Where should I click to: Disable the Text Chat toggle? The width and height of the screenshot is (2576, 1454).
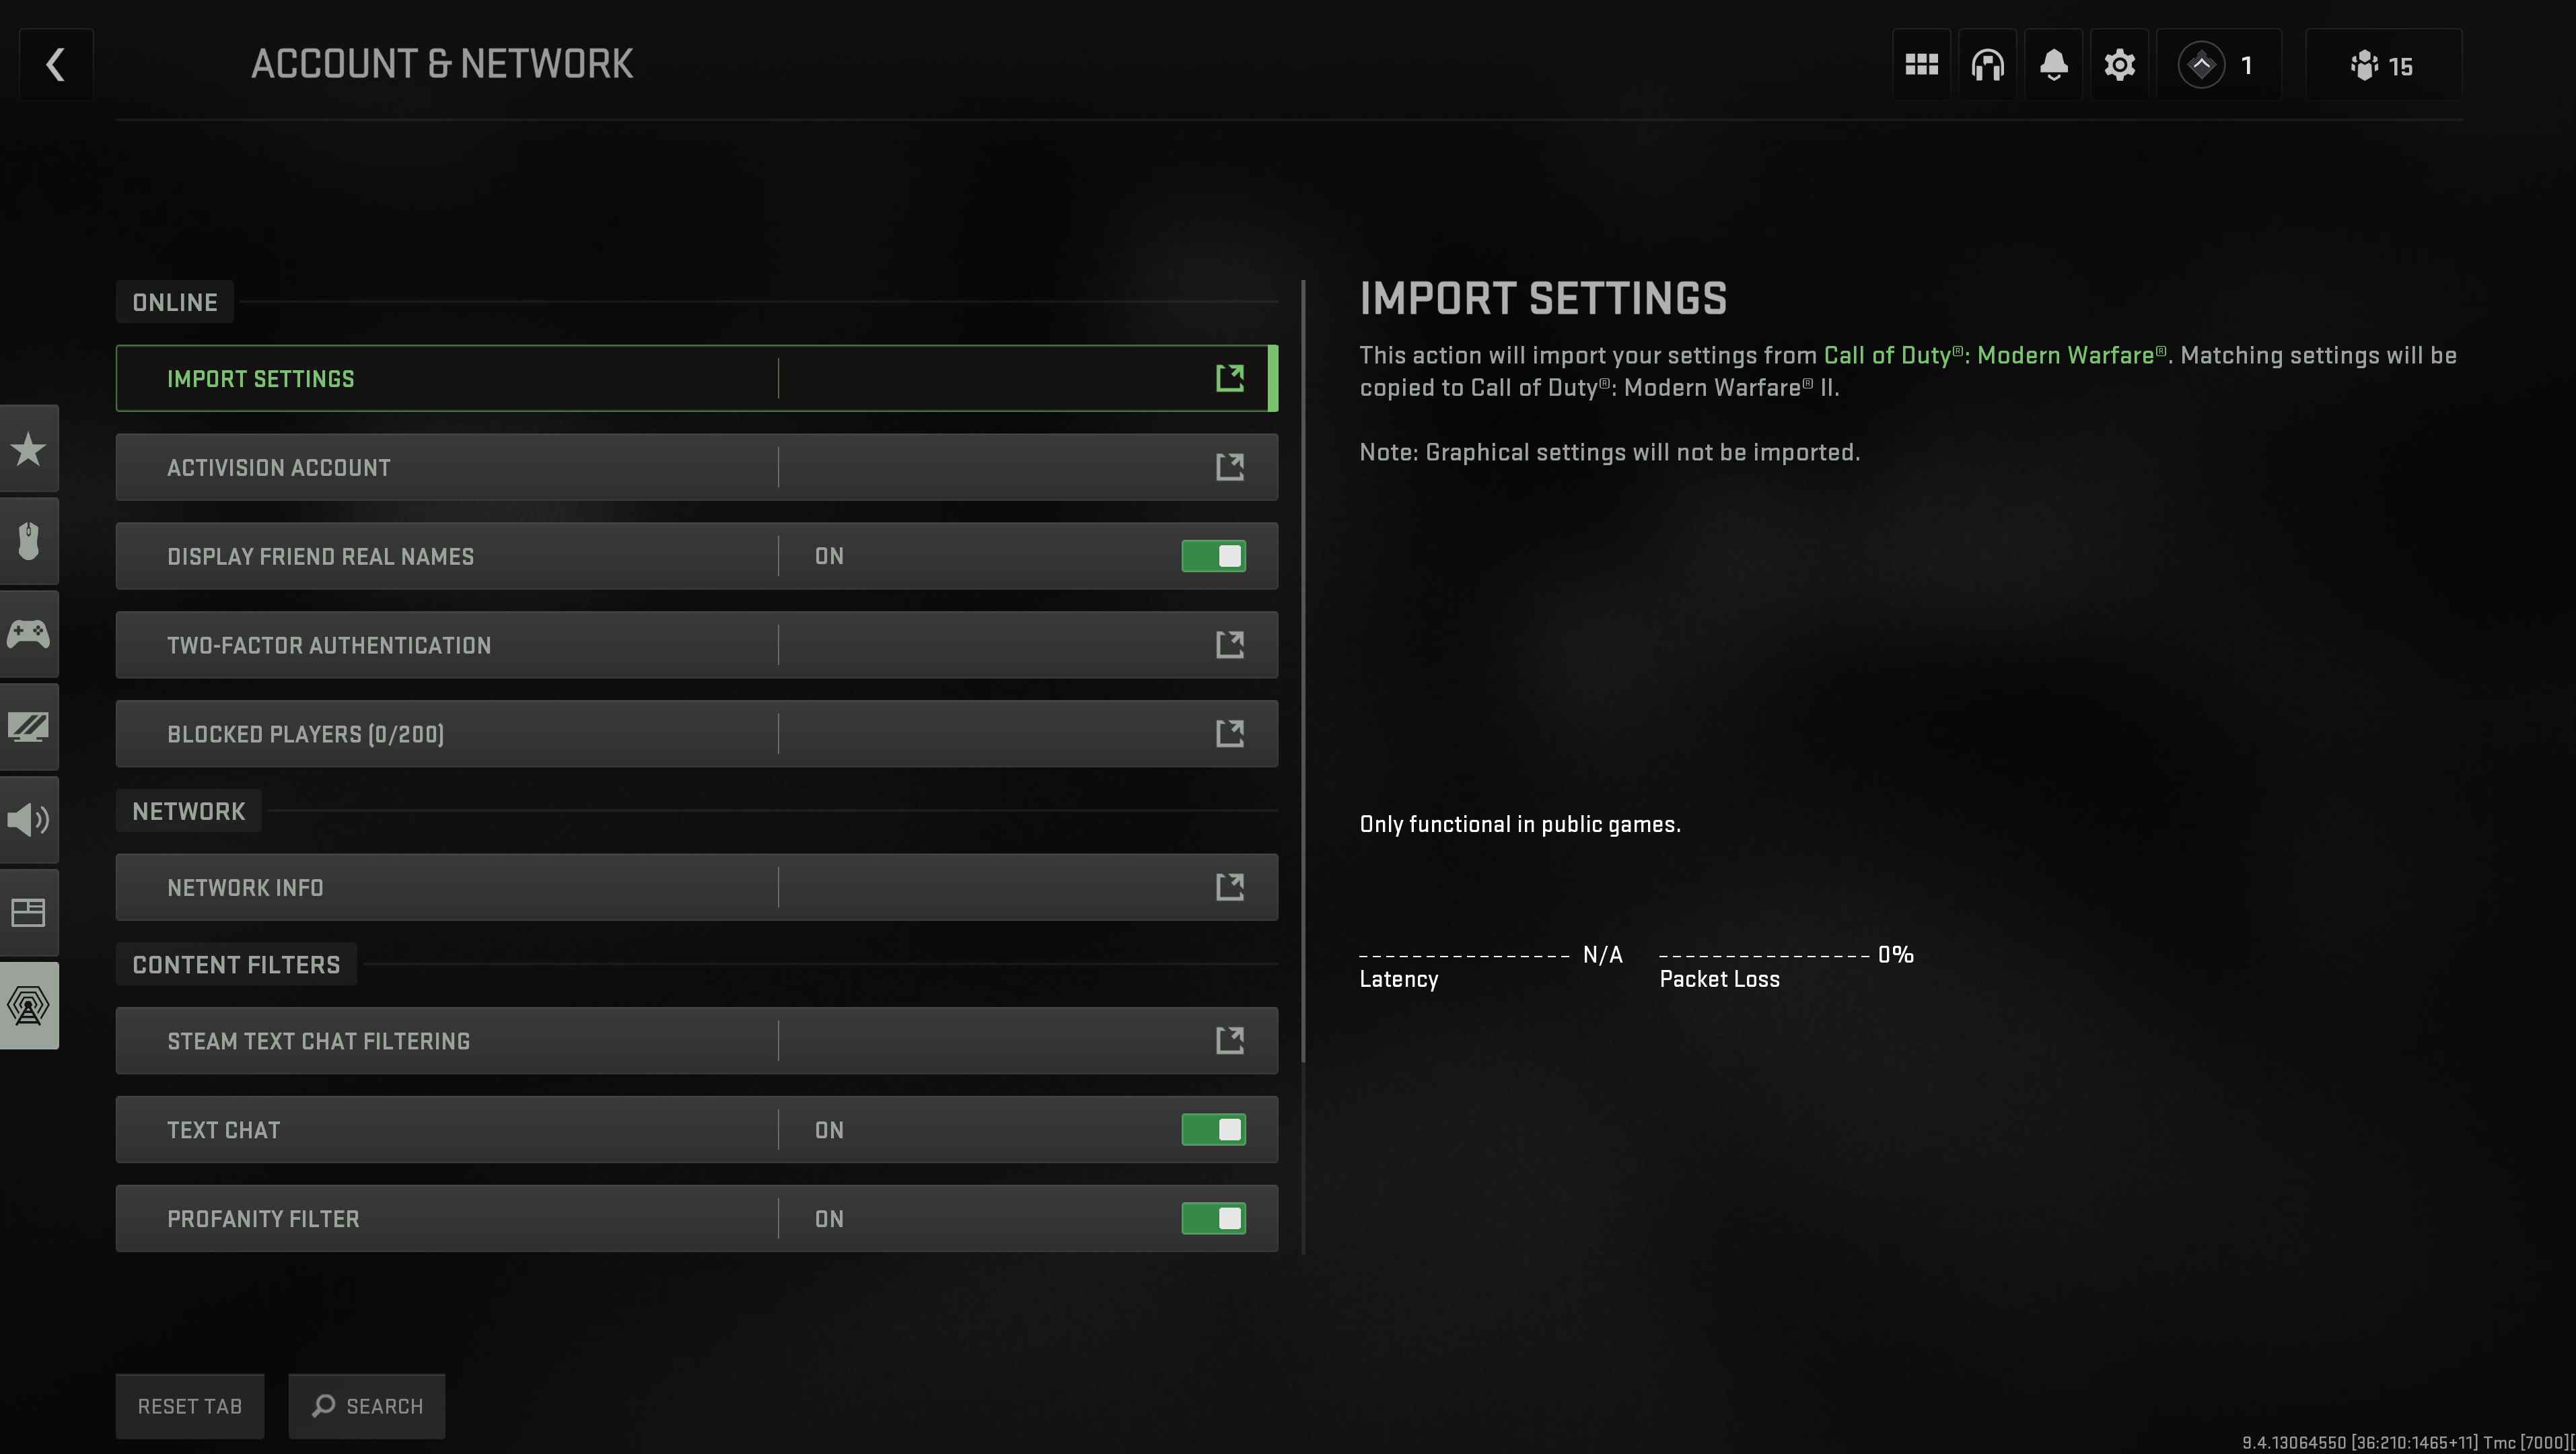point(1214,1128)
